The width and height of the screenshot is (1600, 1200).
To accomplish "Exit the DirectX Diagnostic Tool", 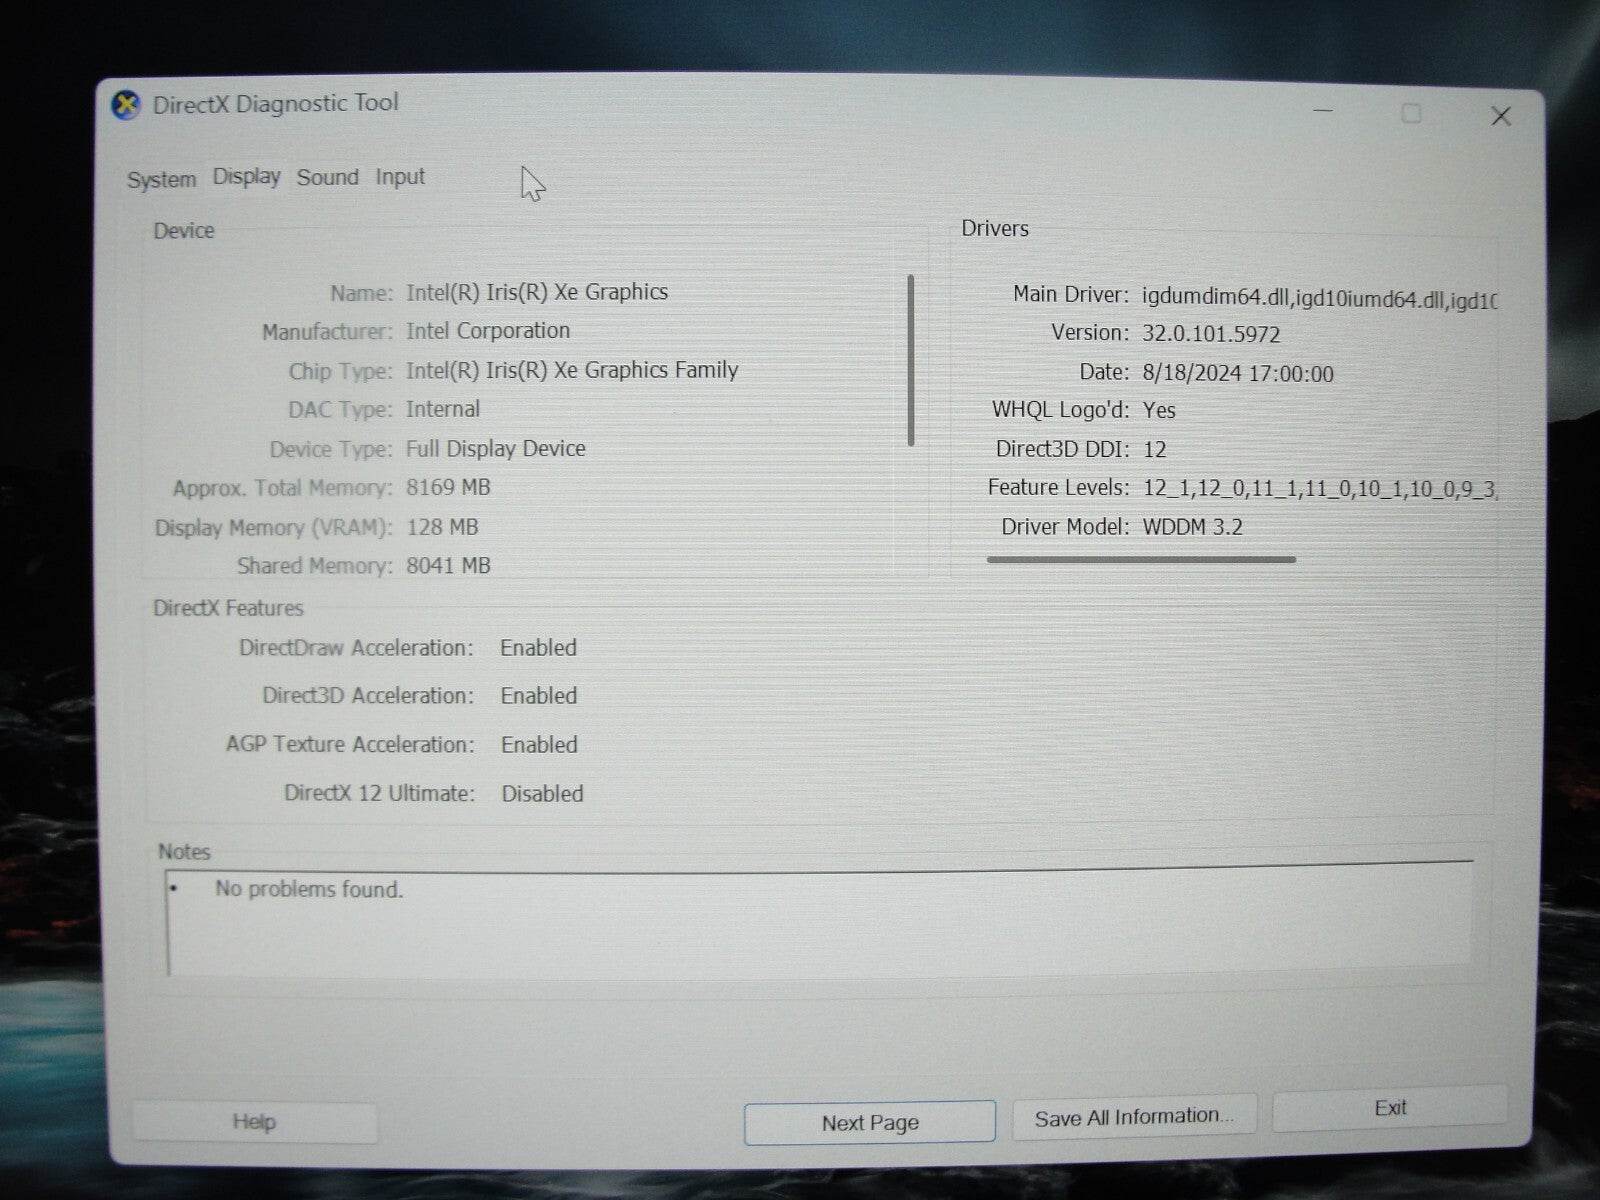I will coord(1390,1108).
